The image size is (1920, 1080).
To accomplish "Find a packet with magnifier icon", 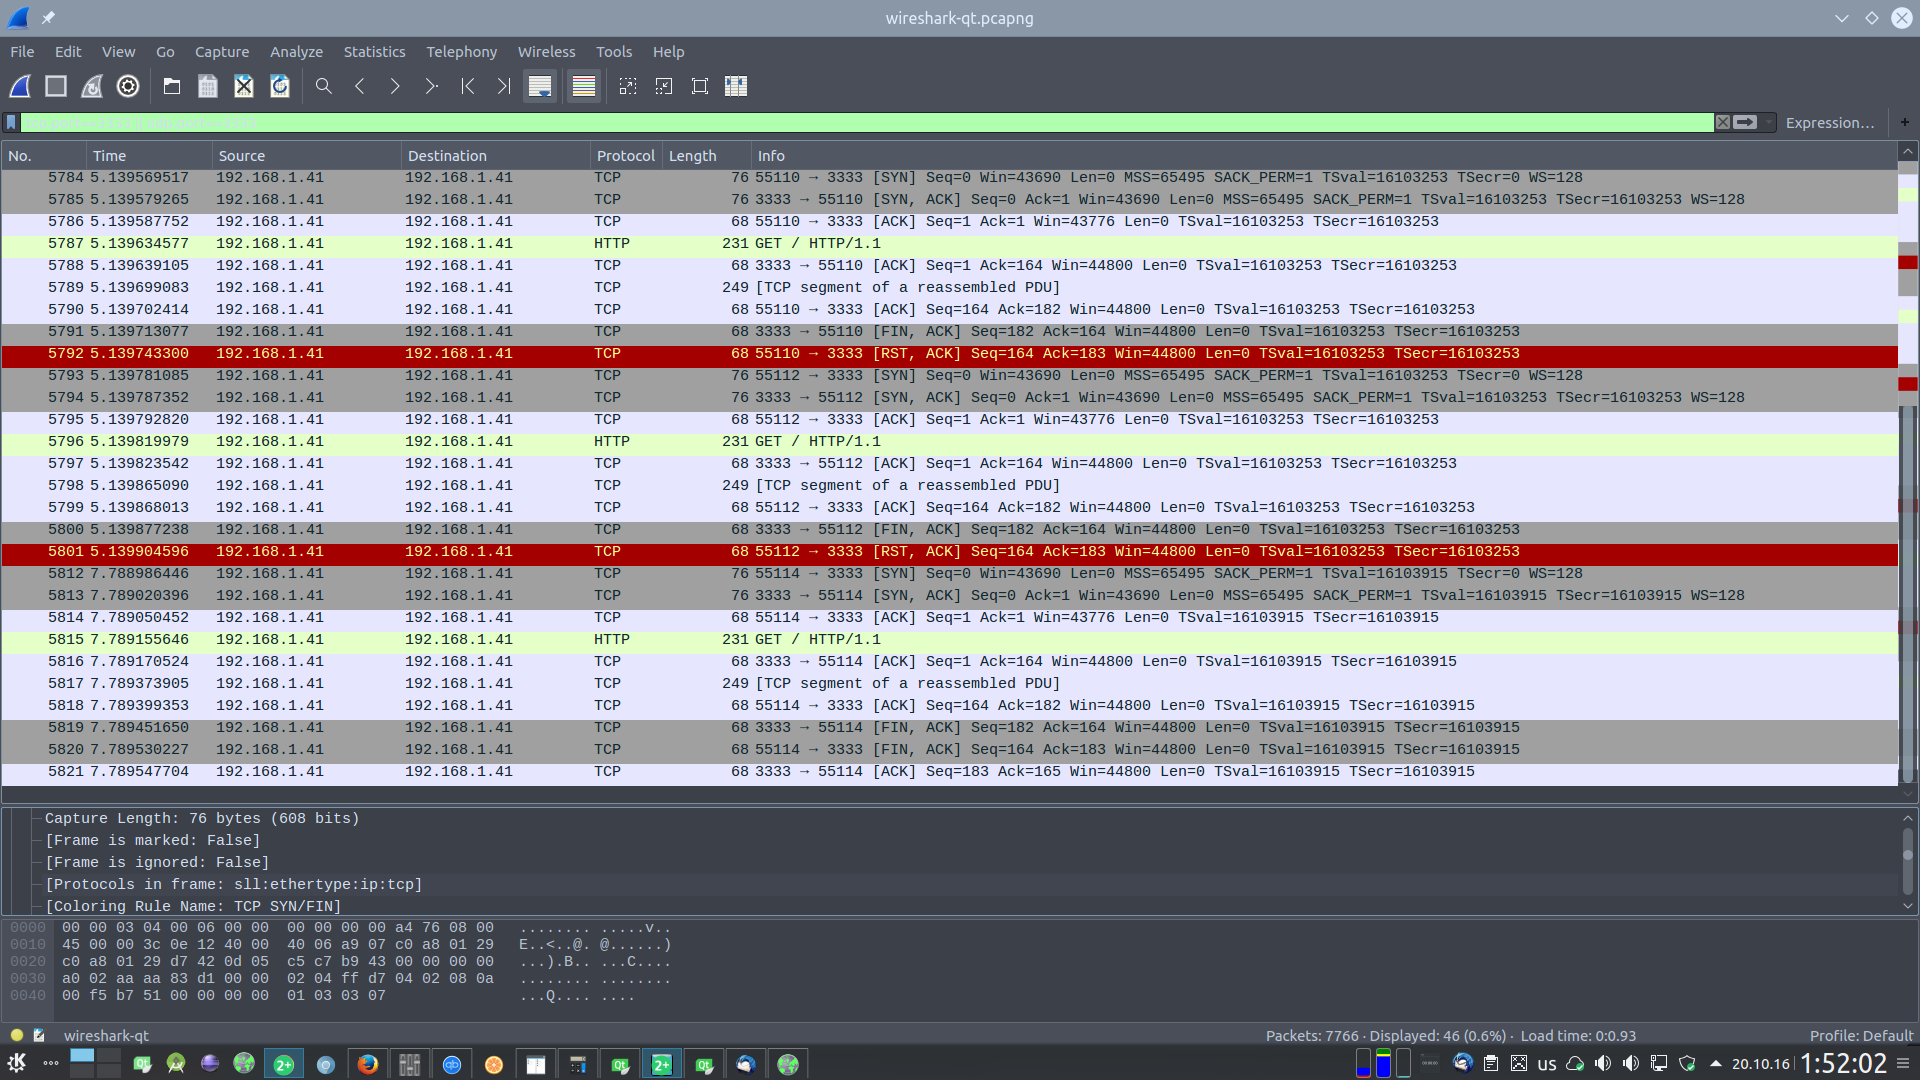I will (324, 87).
